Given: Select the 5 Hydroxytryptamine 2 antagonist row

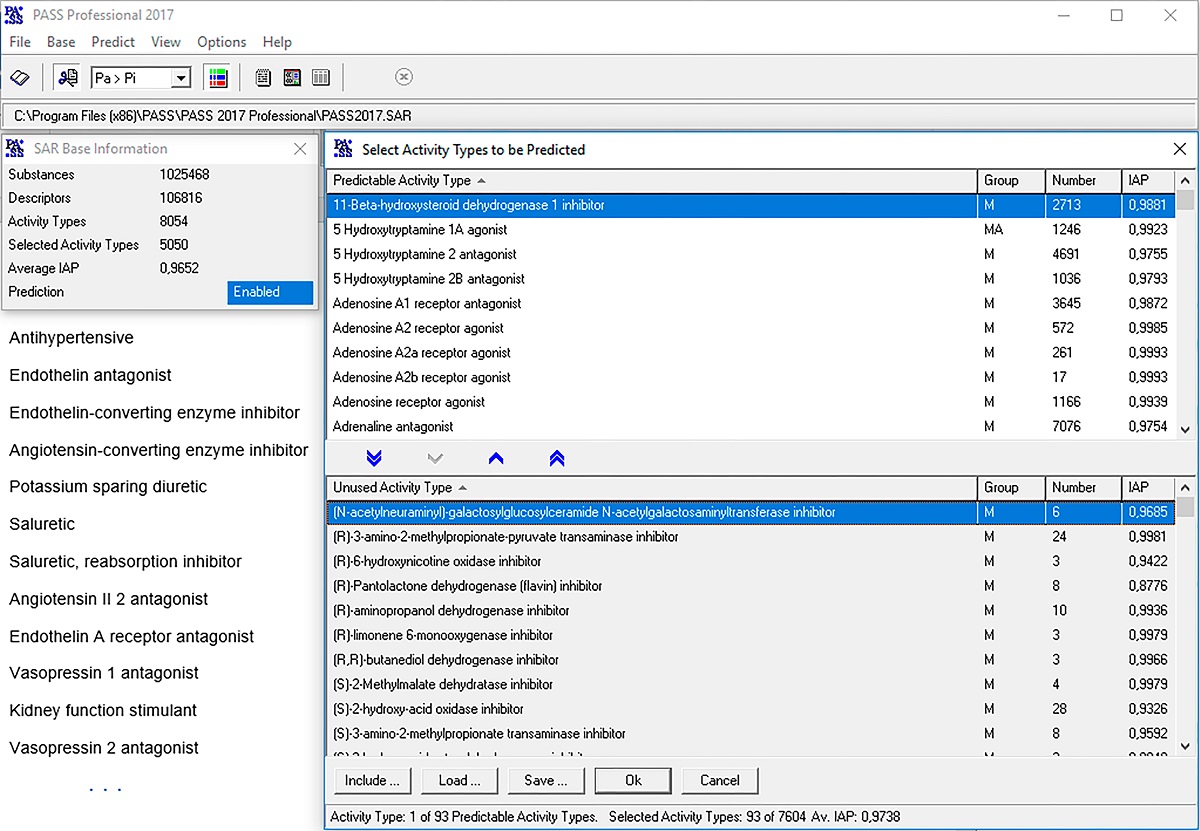Looking at the screenshot, I should pos(751,254).
